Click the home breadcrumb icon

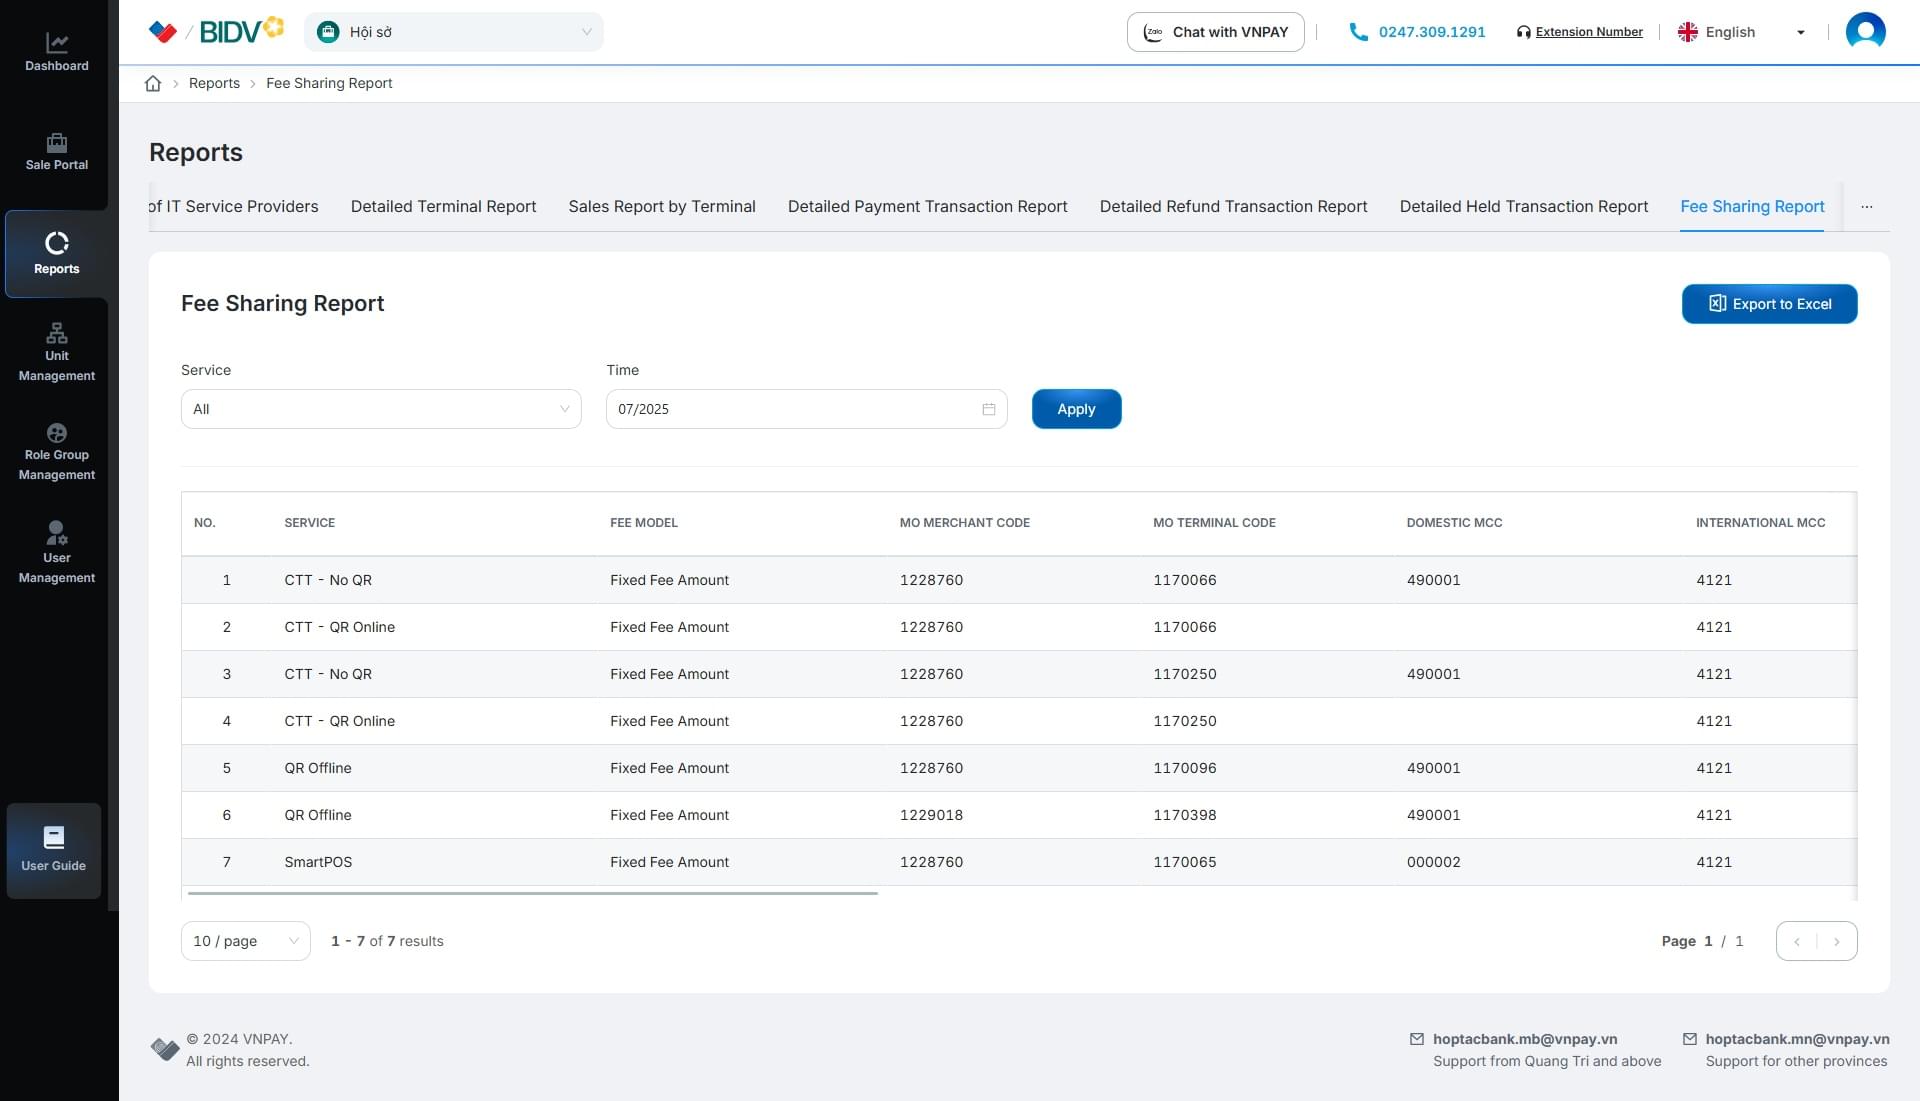[x=153, y=83]
